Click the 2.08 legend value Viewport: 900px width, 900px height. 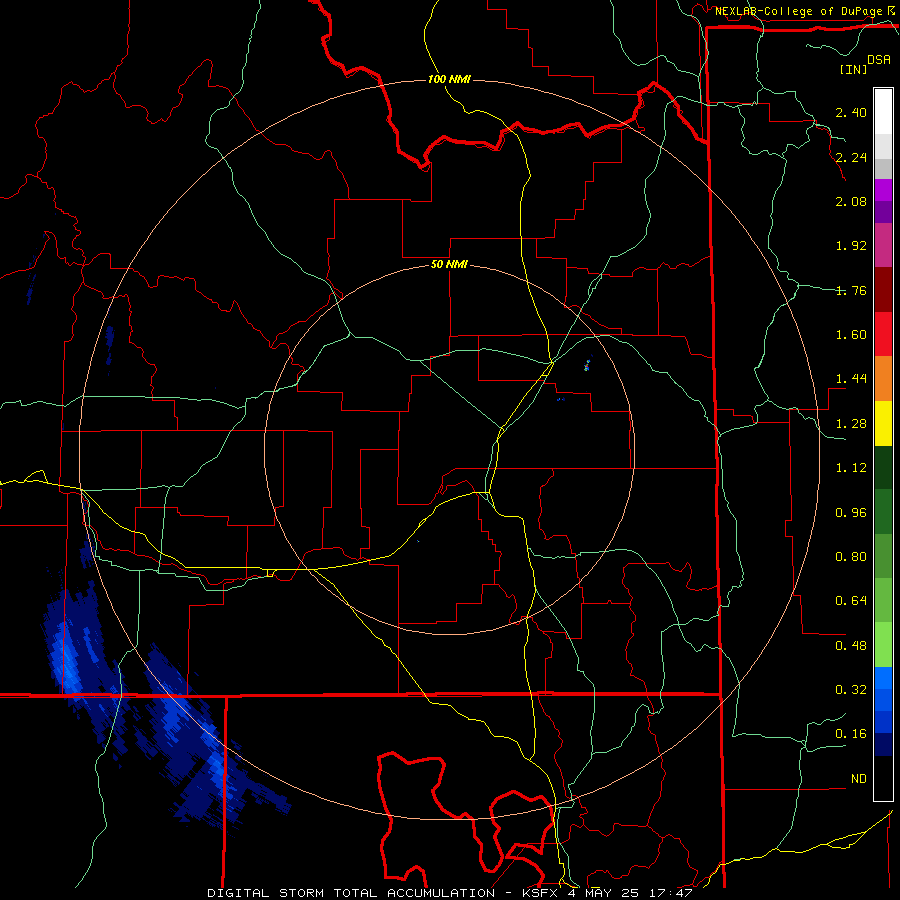851,201
